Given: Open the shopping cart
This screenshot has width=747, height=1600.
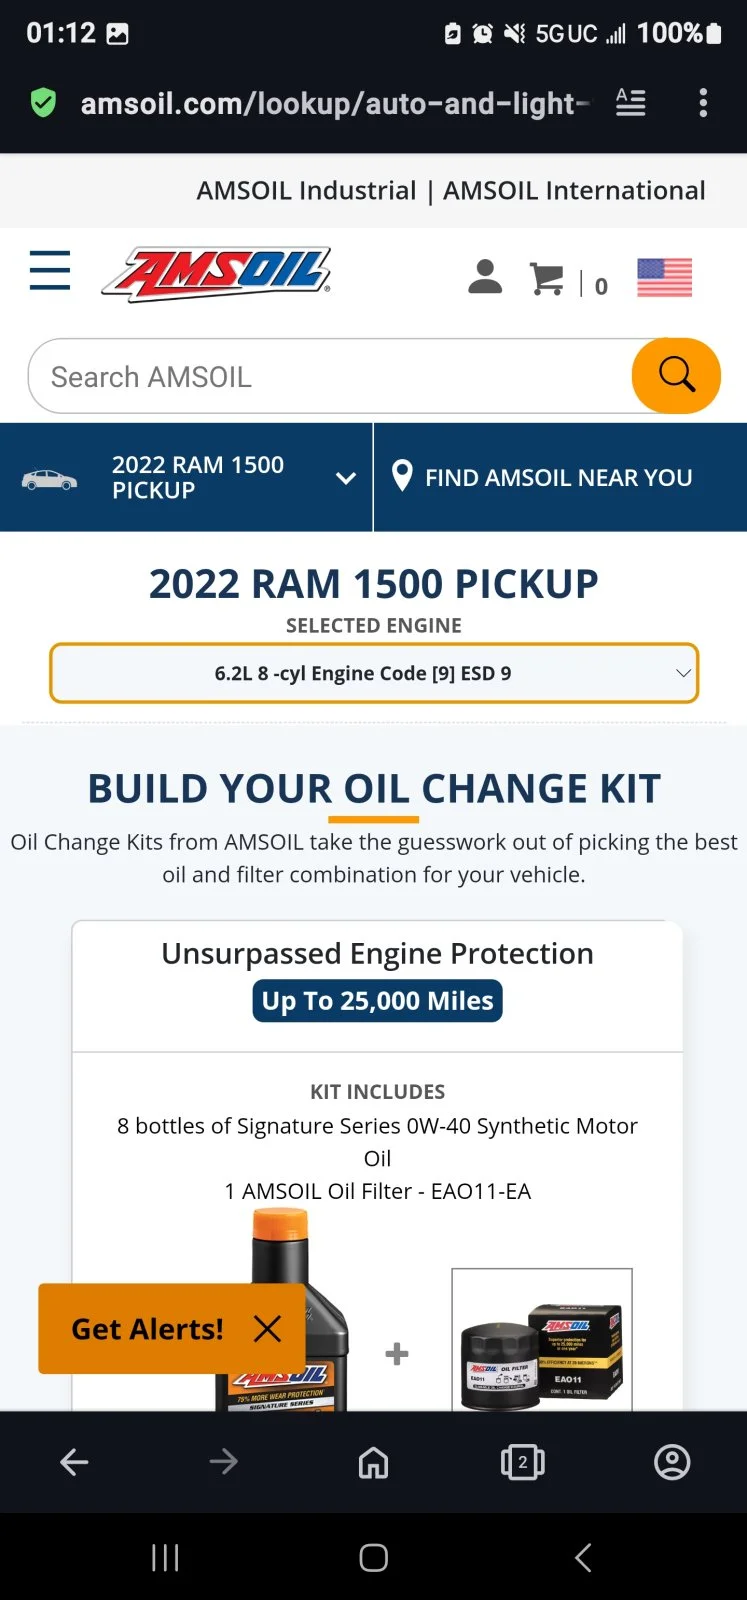Looking at the screenshot, I should pos(548,279).
